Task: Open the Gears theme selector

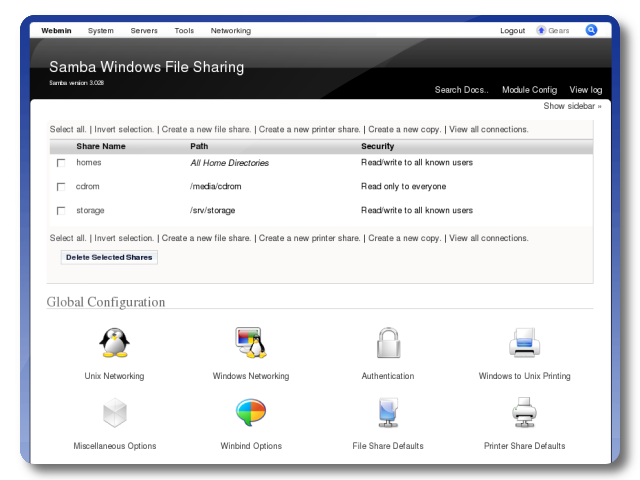Action: [x=553, y=31]
